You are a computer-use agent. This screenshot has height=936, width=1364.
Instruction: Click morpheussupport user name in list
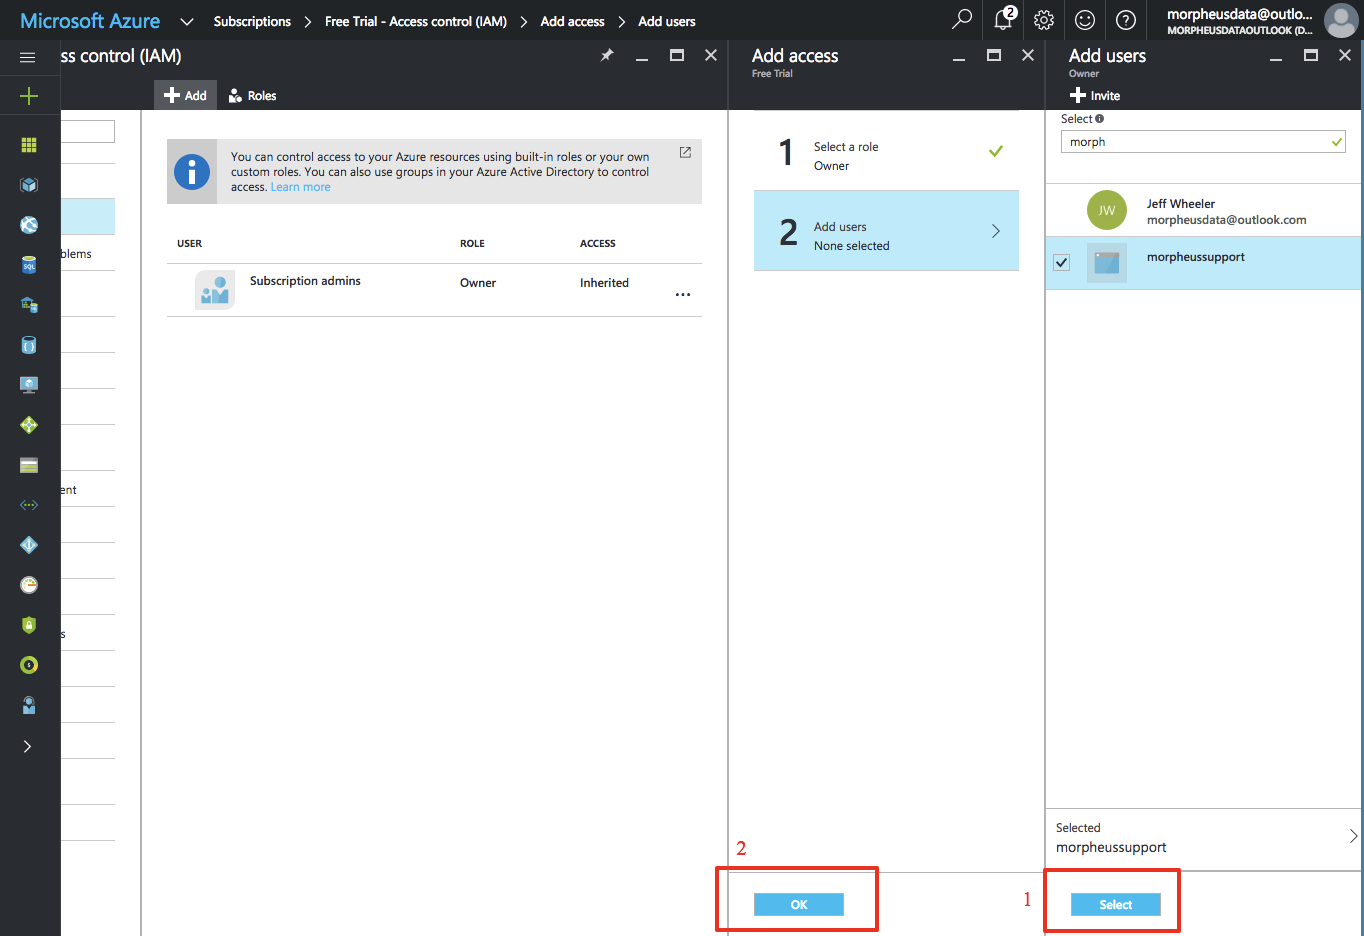pos(1196,257)
